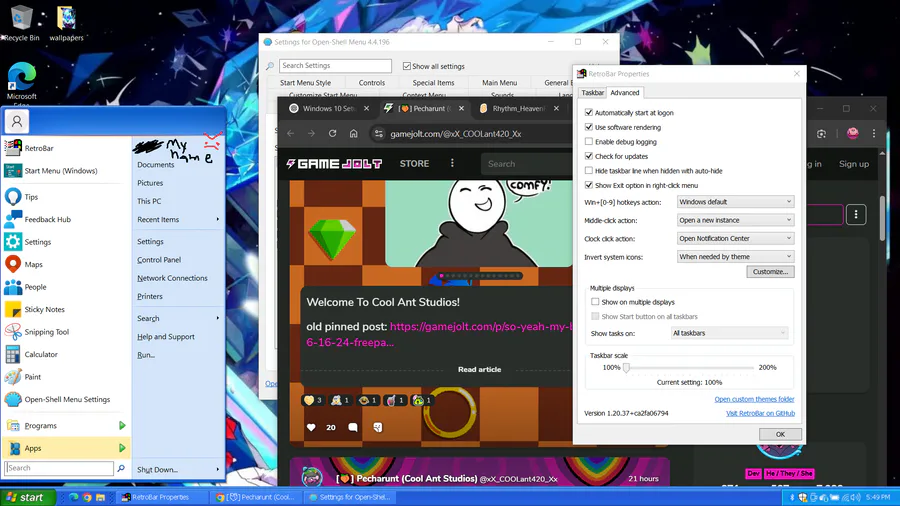Viewport: 900px width, 506px height.
Task: Open the Tips app
Action: [x=66, y=197]
